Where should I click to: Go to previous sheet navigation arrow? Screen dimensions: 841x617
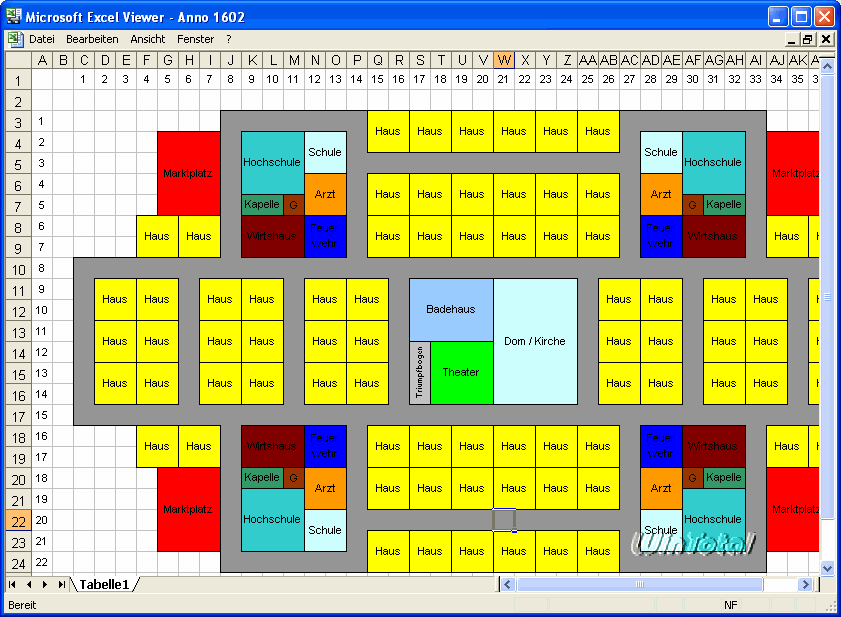click(x=28, y=584)
